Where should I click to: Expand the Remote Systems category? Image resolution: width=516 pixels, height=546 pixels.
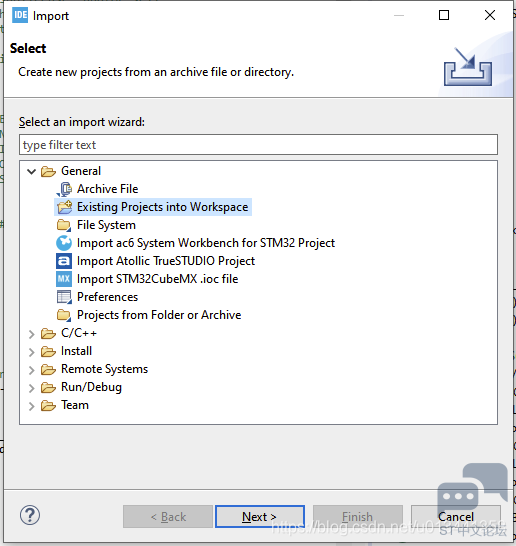coord(31,369)
